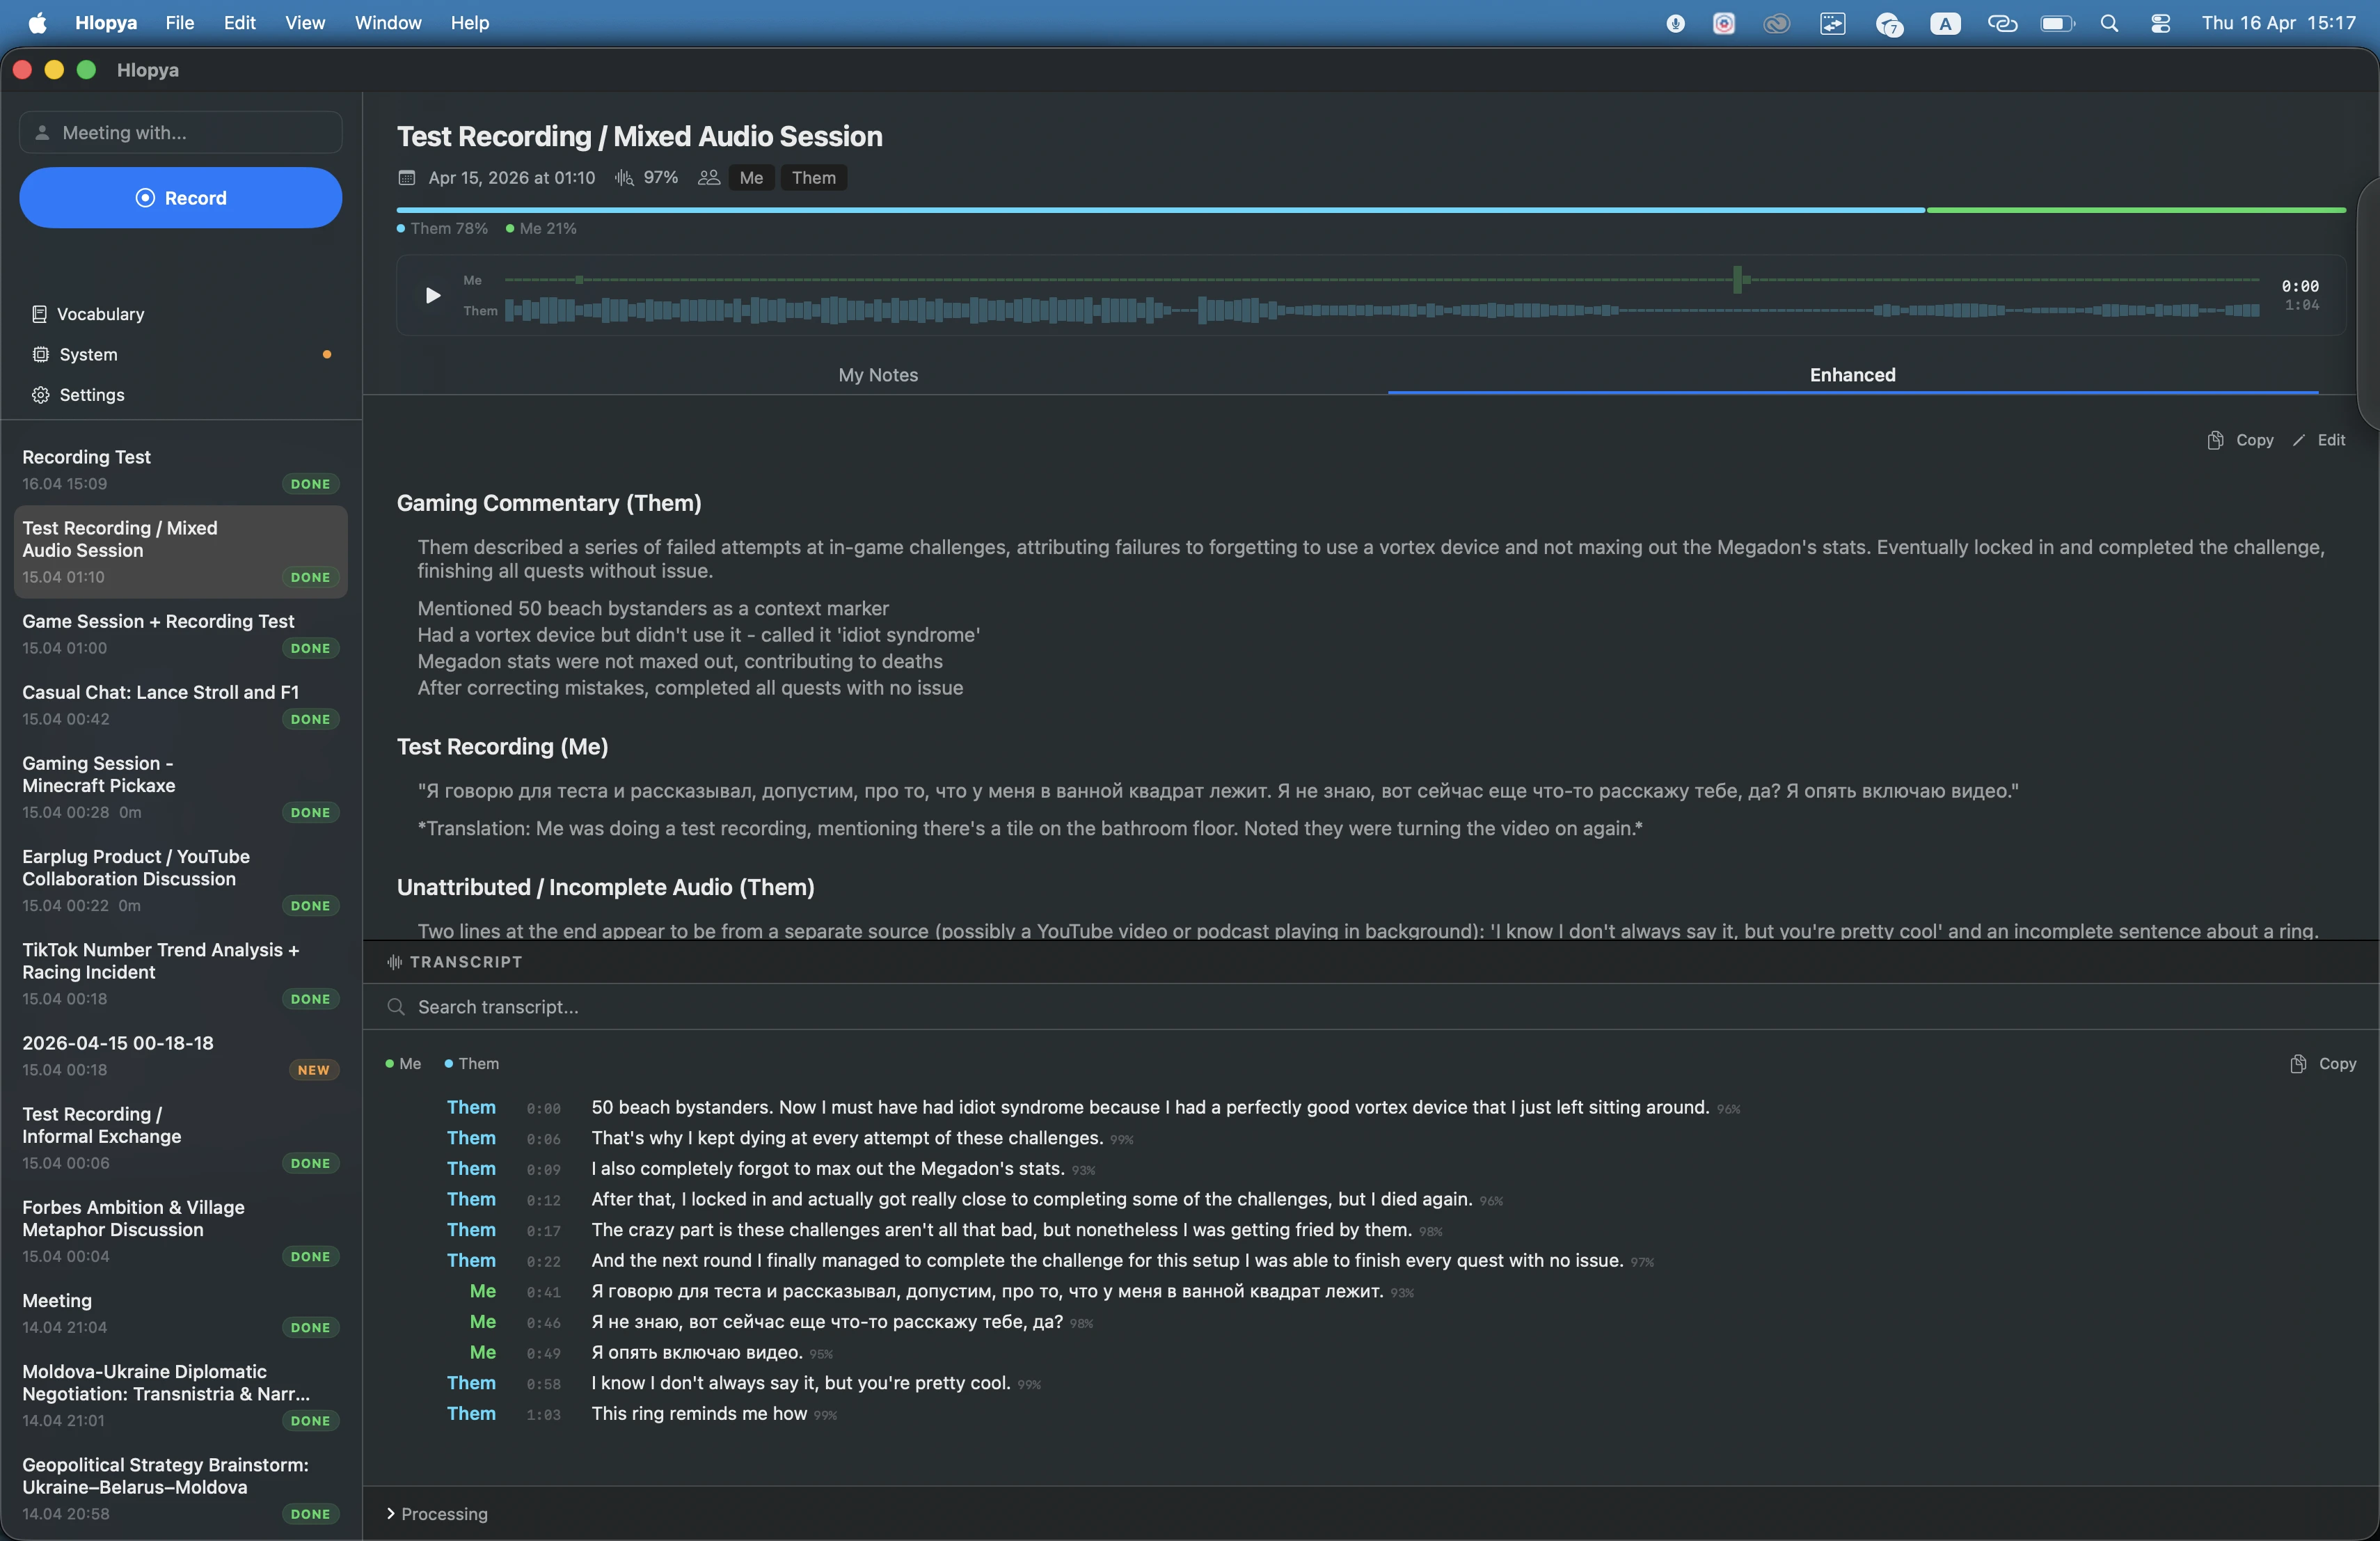Click Copy icon above enhanced notes
The height and width of the screenshot is (1541, 2380).
click(x=2215, y=440)
